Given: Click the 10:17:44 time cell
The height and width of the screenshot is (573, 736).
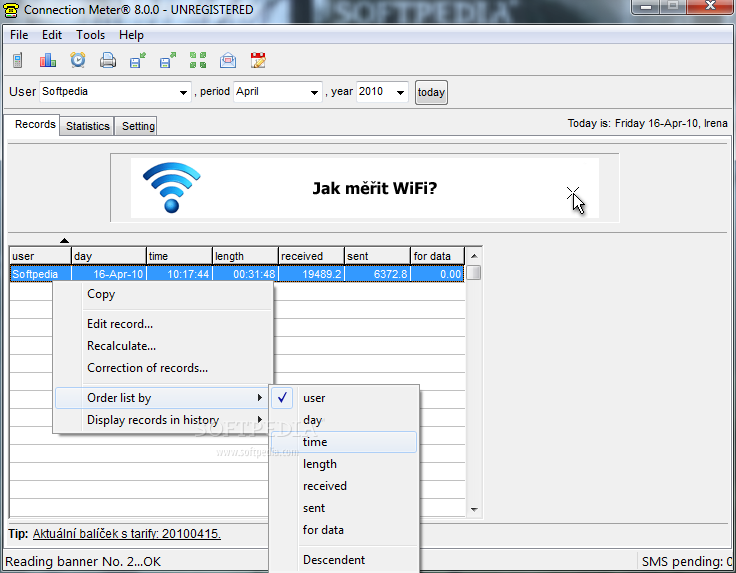Looking at the screenshot, I should coord(179,274).
